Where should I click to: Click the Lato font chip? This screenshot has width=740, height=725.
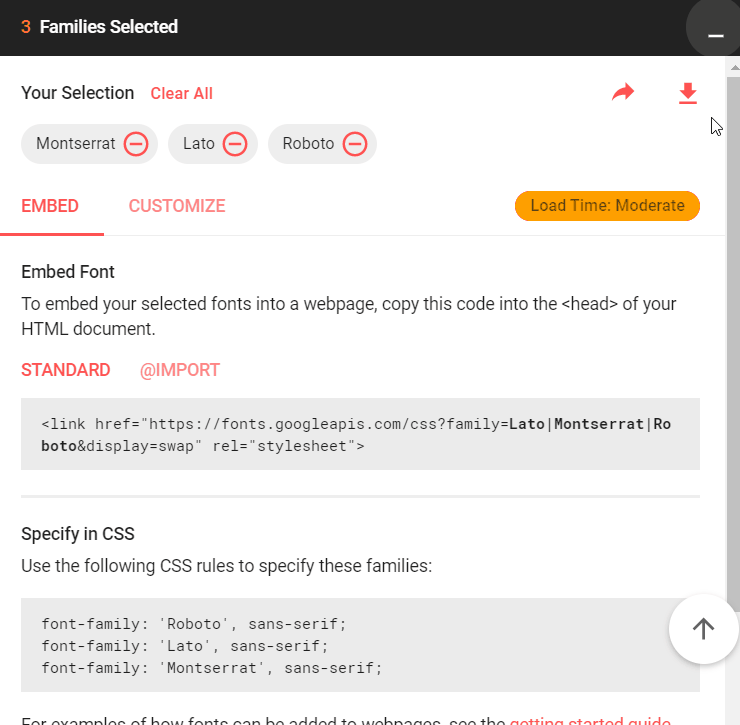coord(199,144)
